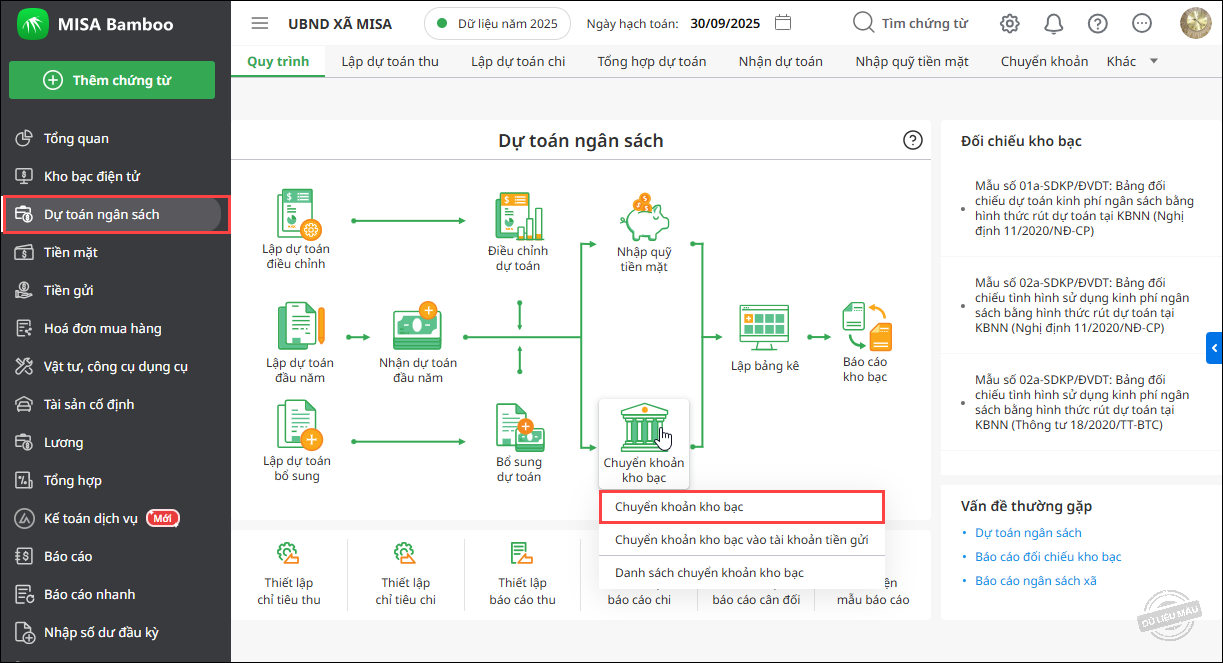This screenshot has width=1223, height=663.
Task: Switch to Lập dự toán thu tab
Action: pyautogui.click(x=390, y=61)
